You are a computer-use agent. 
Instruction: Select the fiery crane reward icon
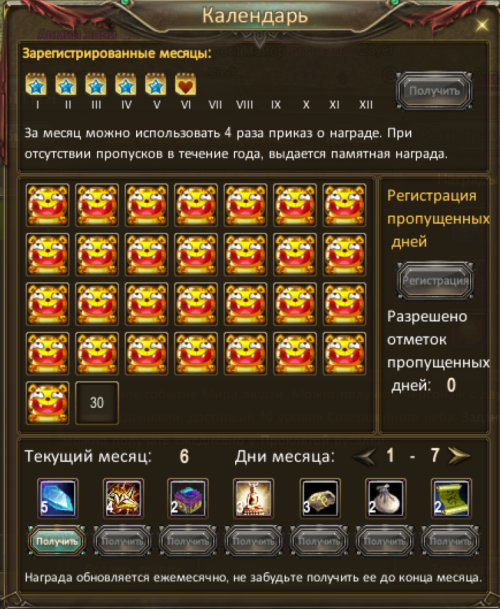click(123, 498)
